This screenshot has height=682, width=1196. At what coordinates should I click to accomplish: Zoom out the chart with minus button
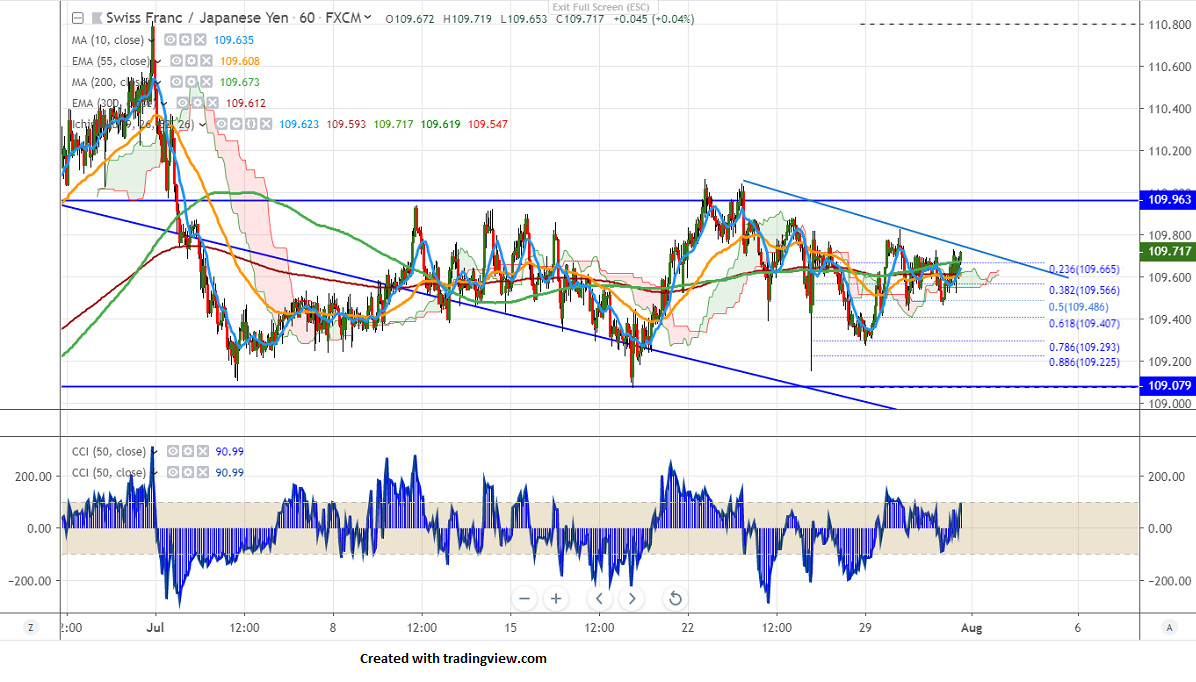(524, 599)
